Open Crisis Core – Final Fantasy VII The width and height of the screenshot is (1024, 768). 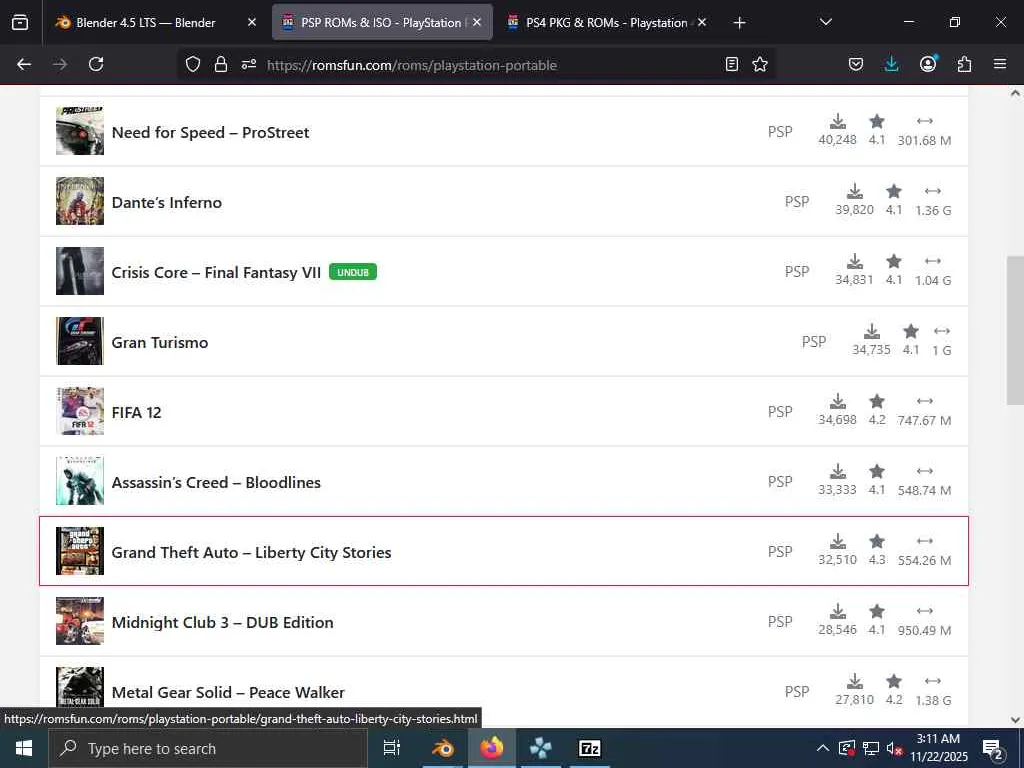pos(216,272)
